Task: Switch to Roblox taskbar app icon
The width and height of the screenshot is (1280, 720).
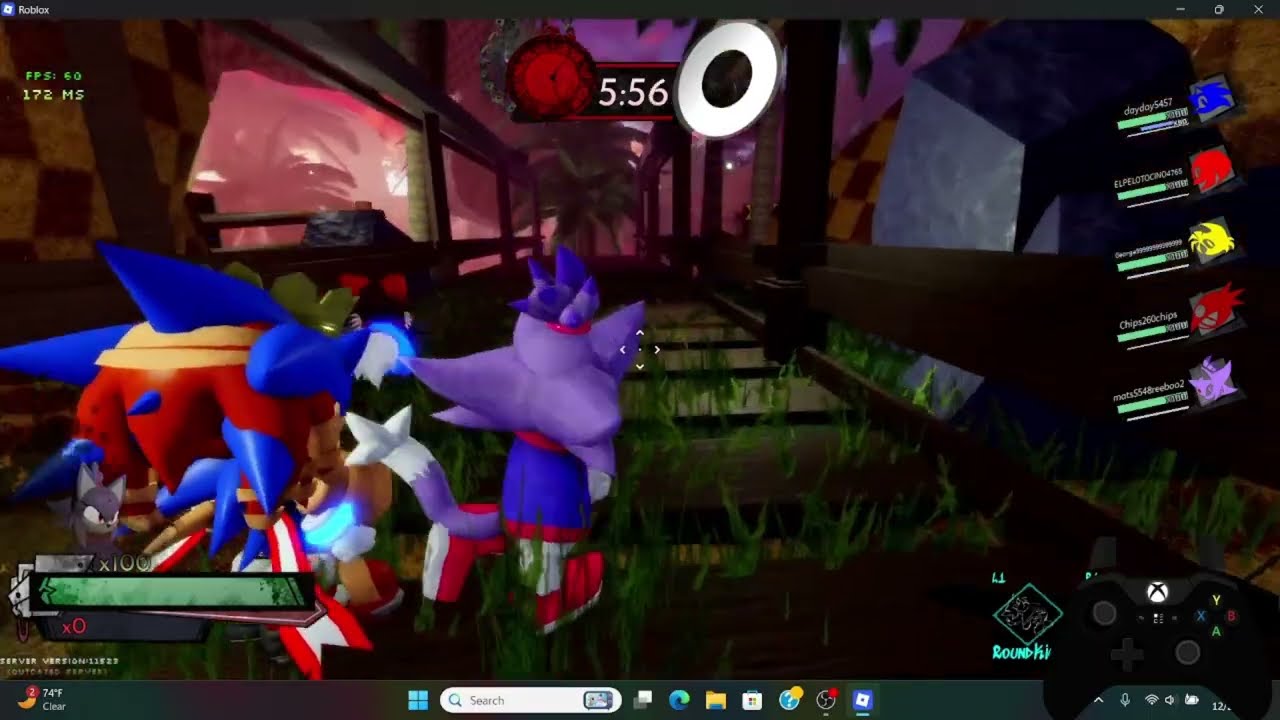Action: [862, 700]
